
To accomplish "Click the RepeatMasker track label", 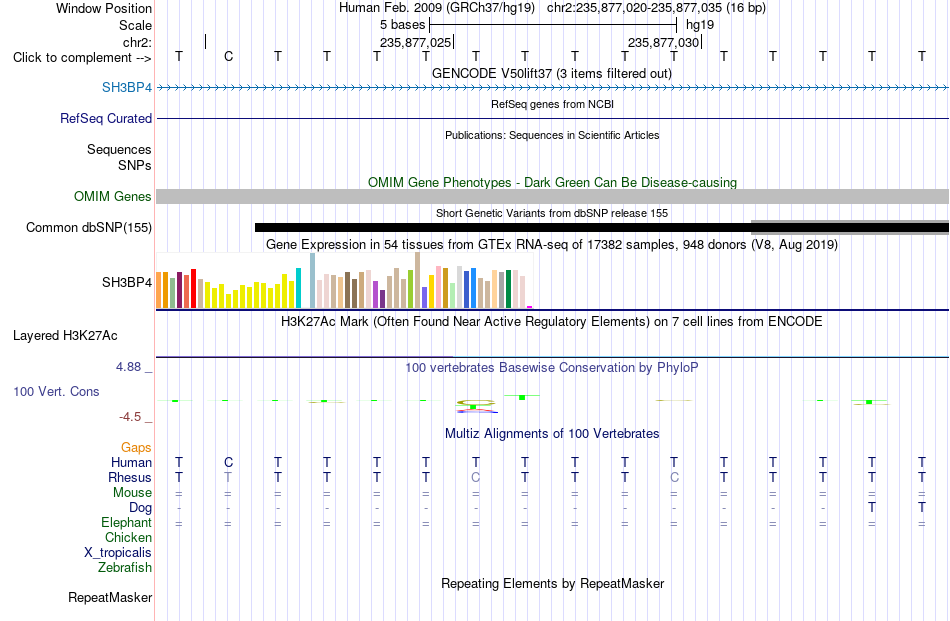I will [110, 597].
